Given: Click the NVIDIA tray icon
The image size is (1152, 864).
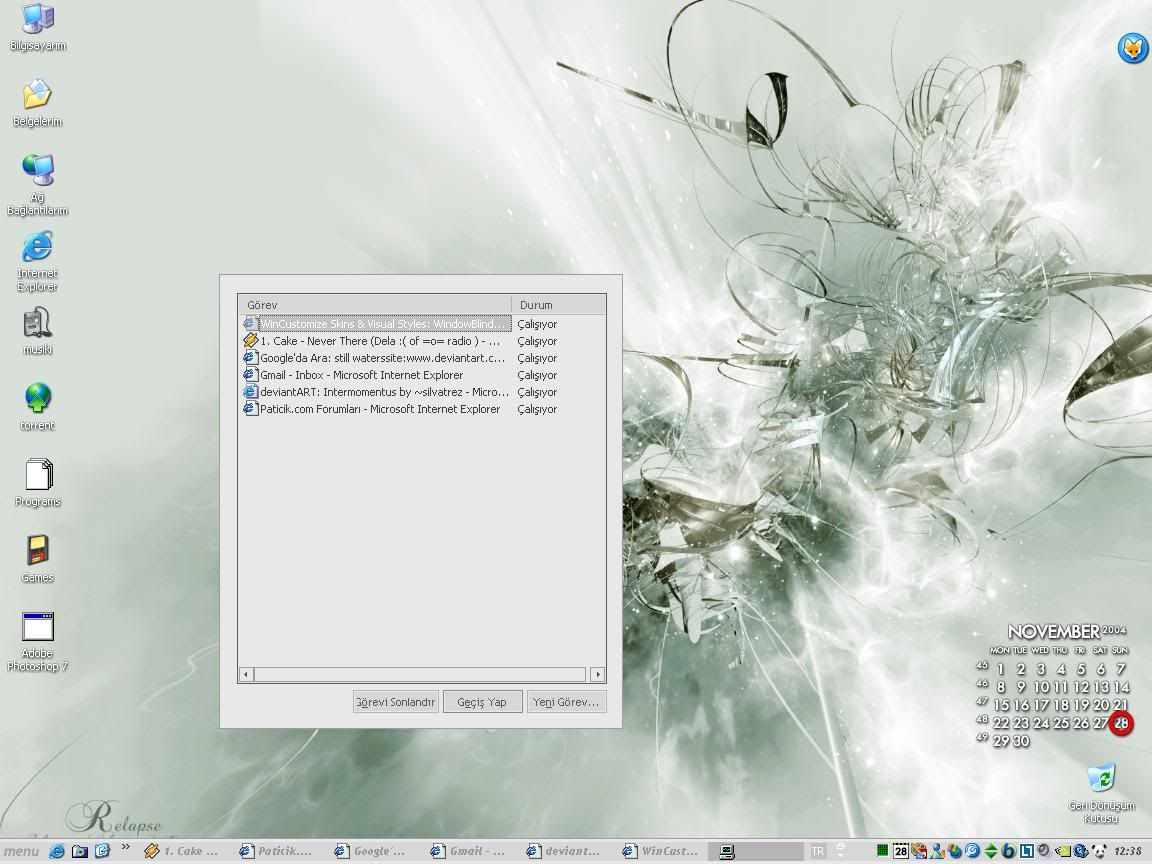Looking at the screenshot, I should 1063,851.
